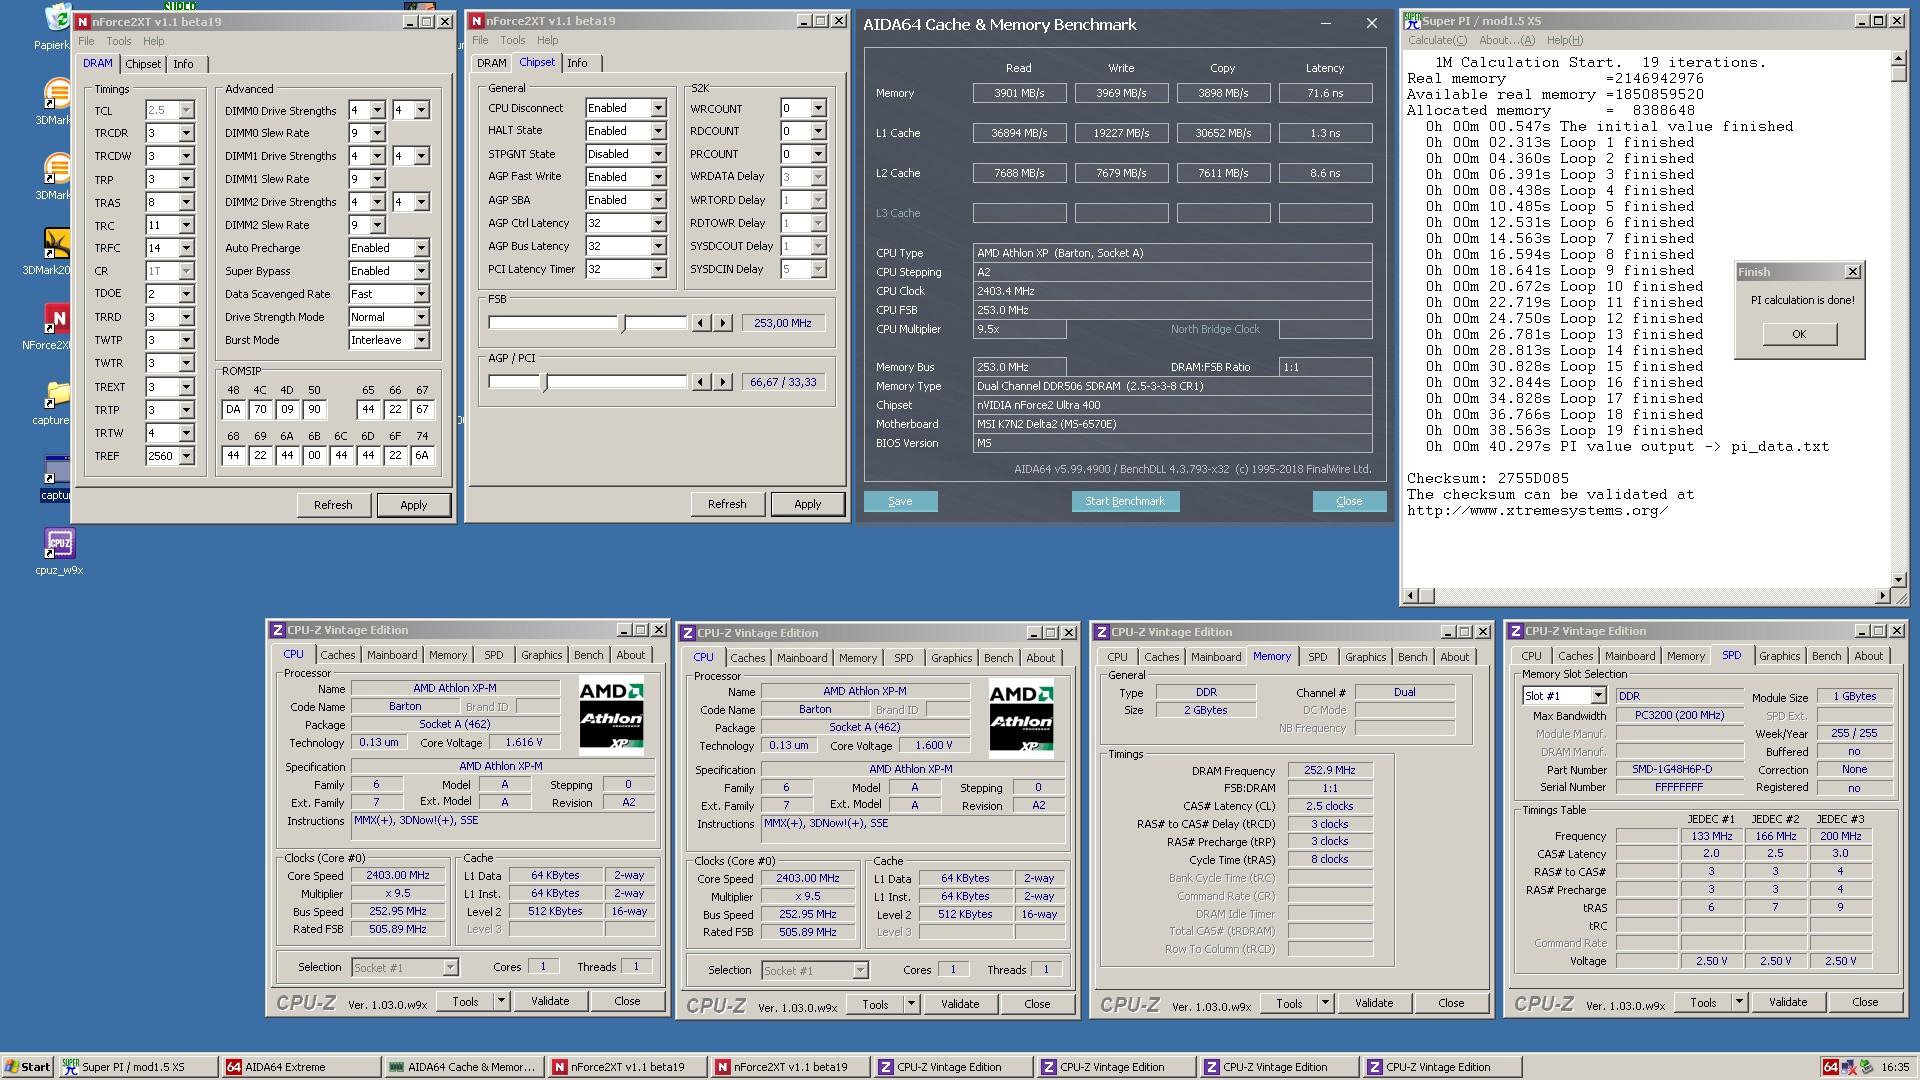Open the STPGNT State dropdown
Screen dimensions: 1920x1080
658,154
